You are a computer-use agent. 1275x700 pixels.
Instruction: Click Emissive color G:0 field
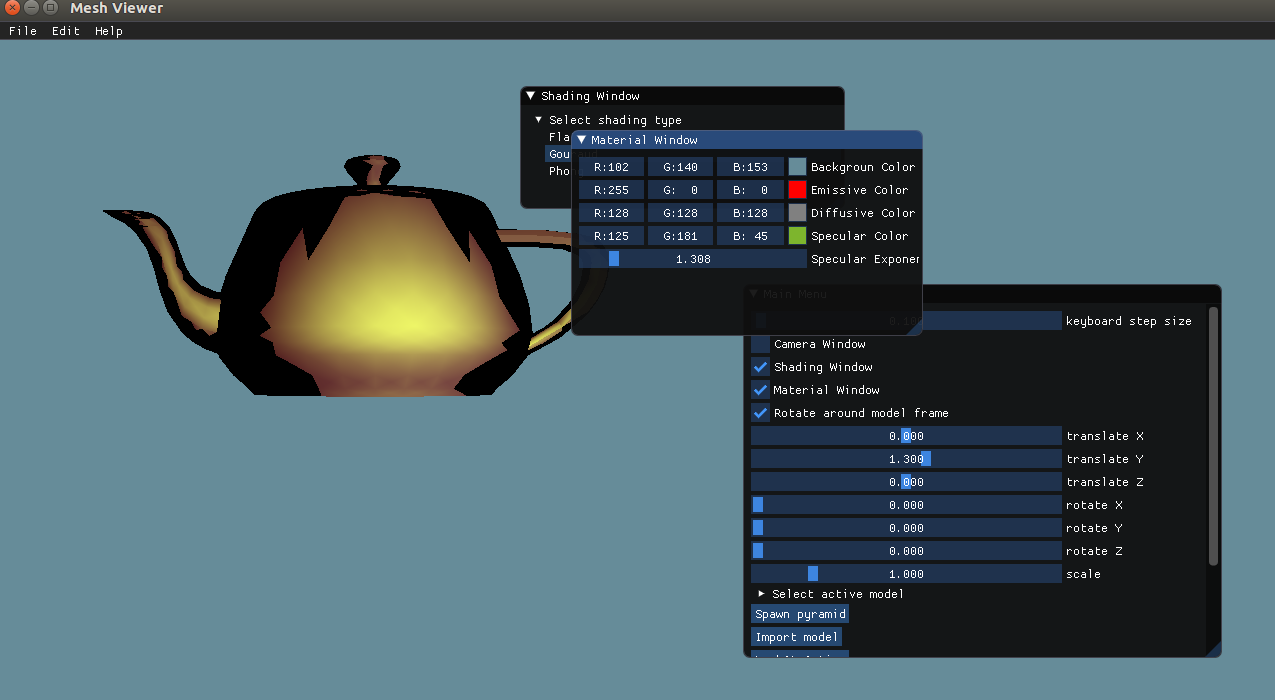(680, 190)
